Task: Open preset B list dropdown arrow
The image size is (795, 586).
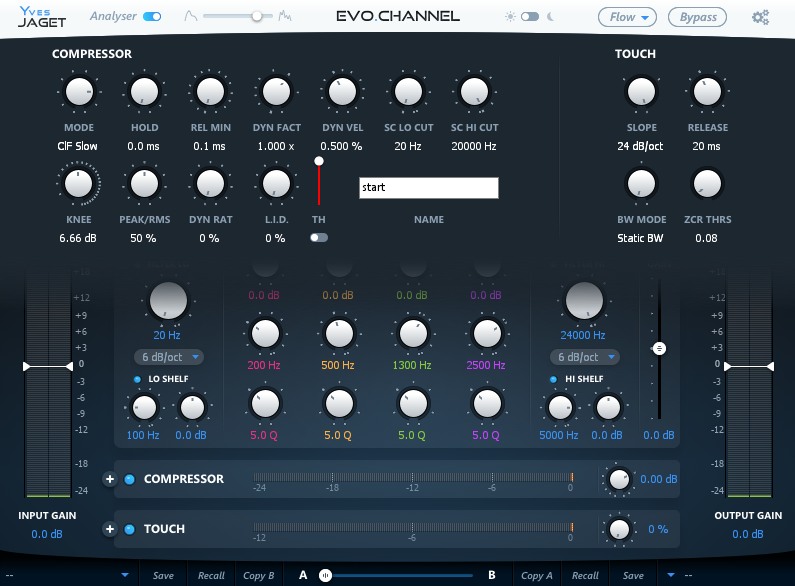Action: tap(671, 575)
